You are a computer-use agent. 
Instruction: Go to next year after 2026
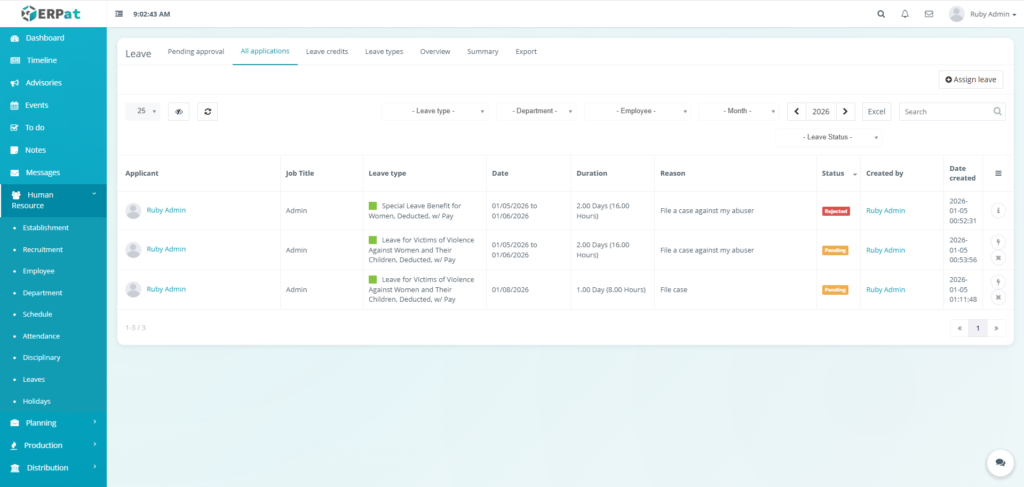[x=846, y=112]
